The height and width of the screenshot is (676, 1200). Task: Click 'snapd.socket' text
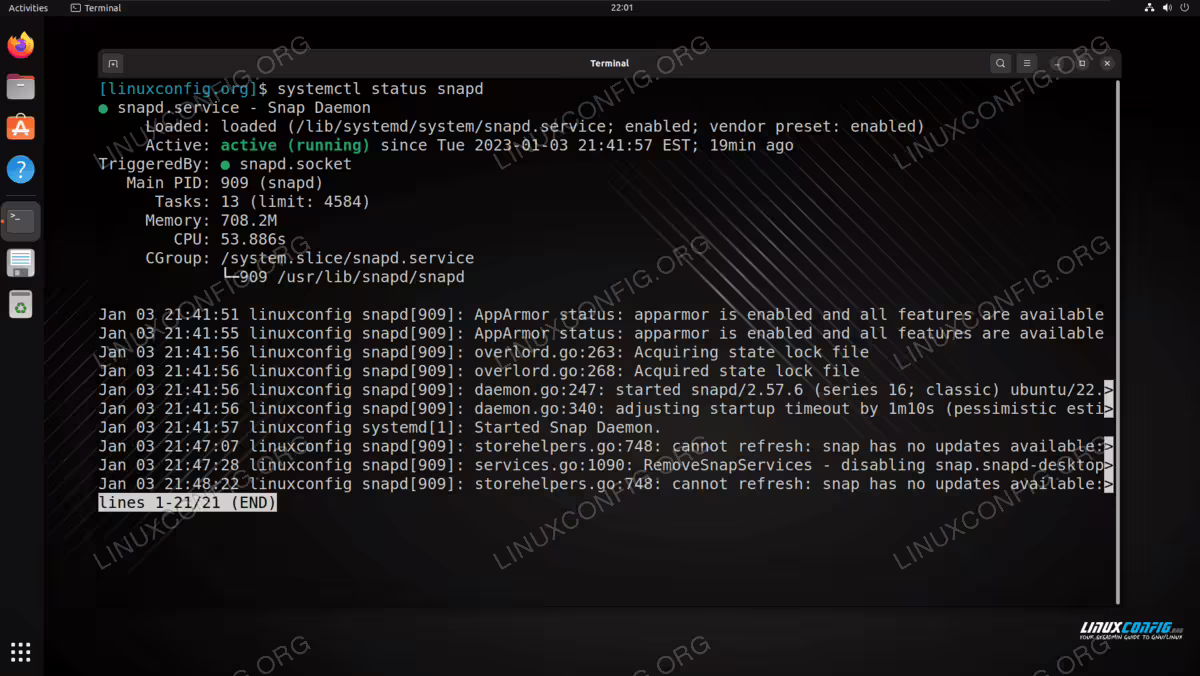point(296,164)
